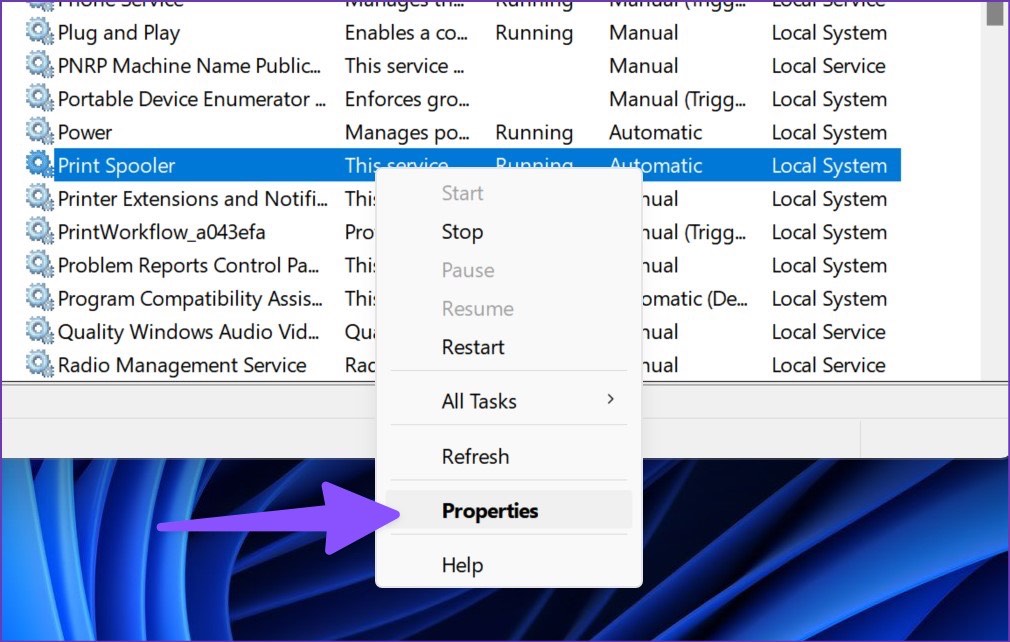
Task: Select the Radio Management Service row
Action: (182, 365)
